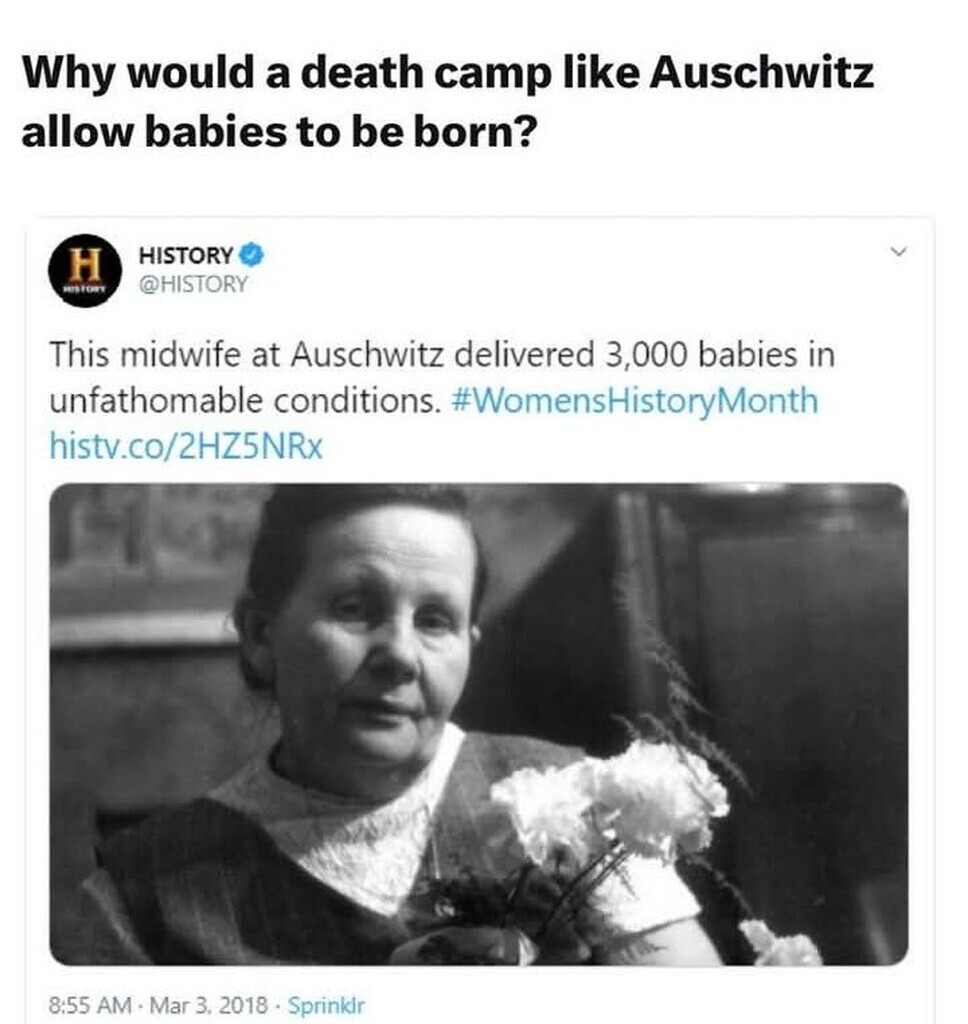
Task: Click the '3,000 babies in' words of the tweet
Action: coord(720,355)
